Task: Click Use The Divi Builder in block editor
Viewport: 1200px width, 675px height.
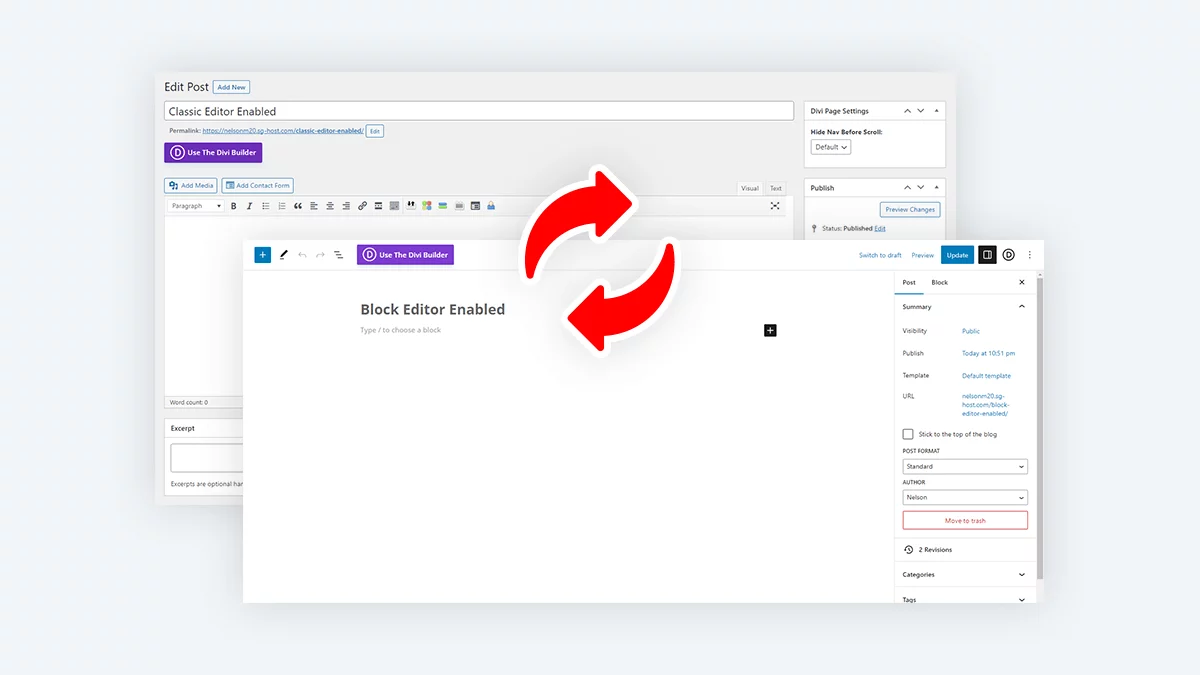Action: [x=405, y=255]
